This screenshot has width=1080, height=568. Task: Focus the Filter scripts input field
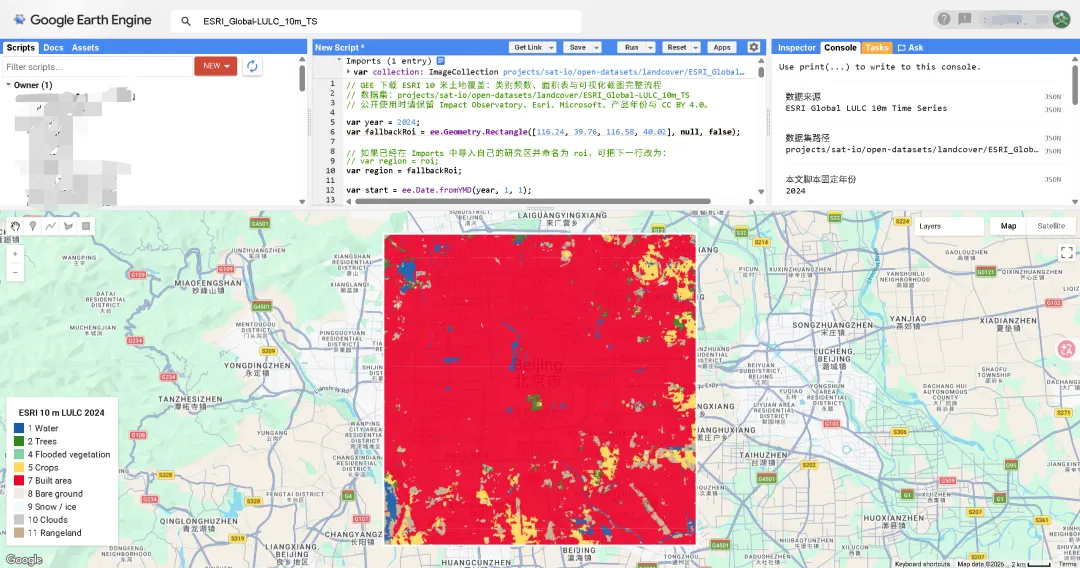[97, 67]
